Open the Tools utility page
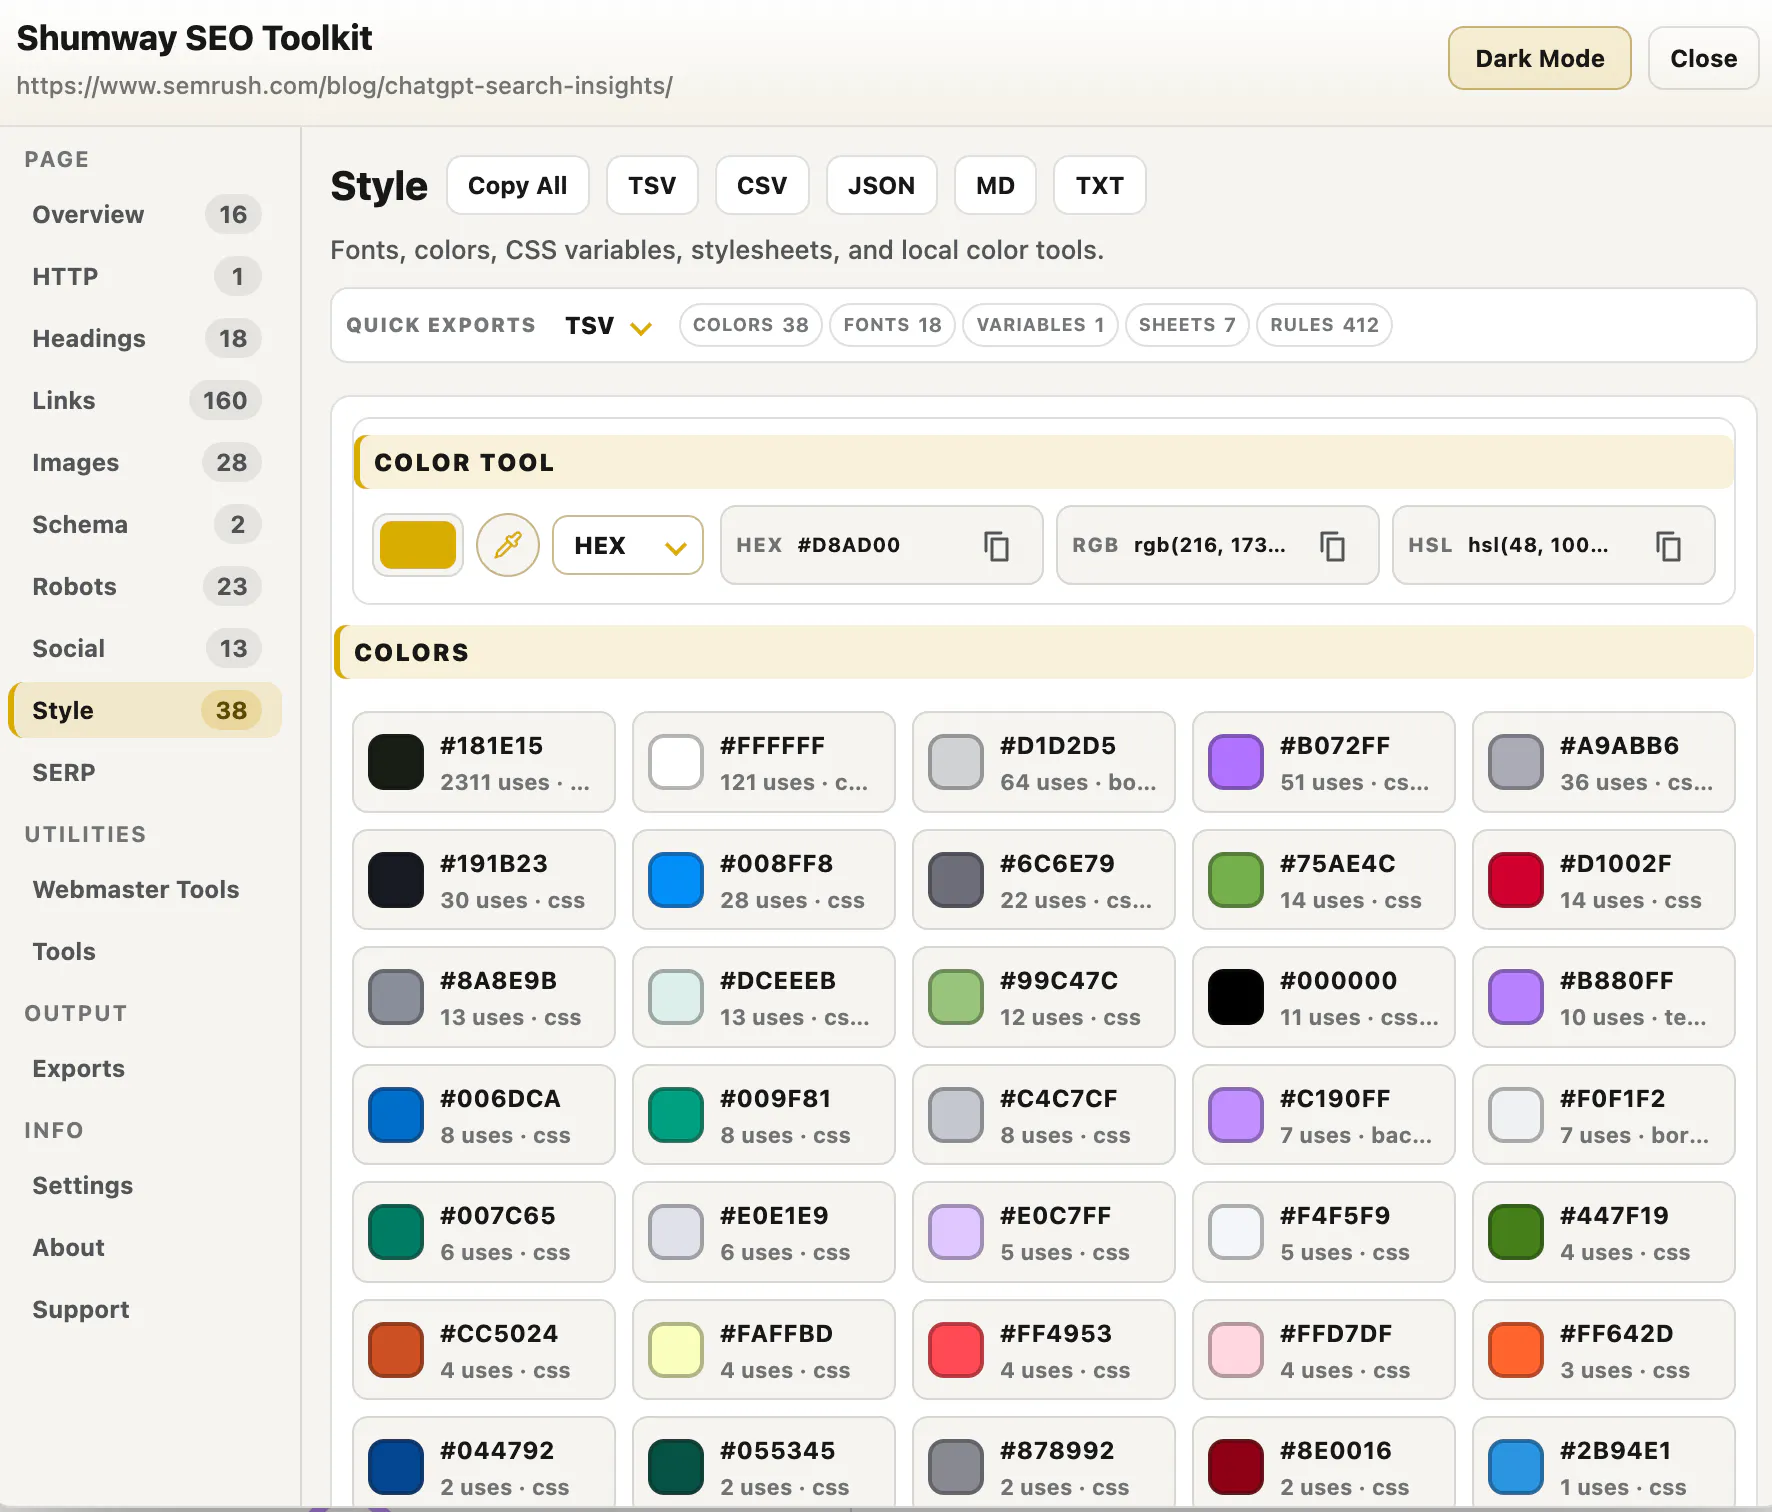 click(145, 951)
